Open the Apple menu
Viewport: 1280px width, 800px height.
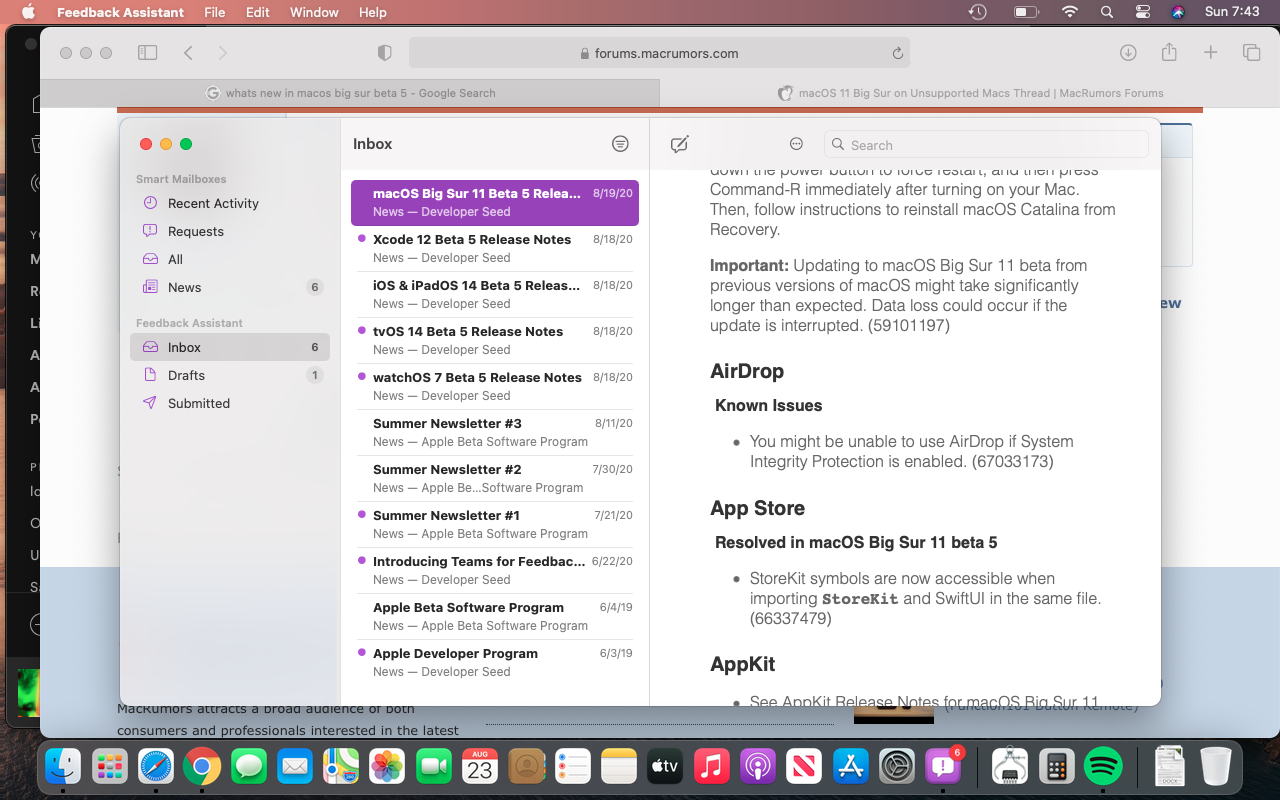tap(28, 12)
